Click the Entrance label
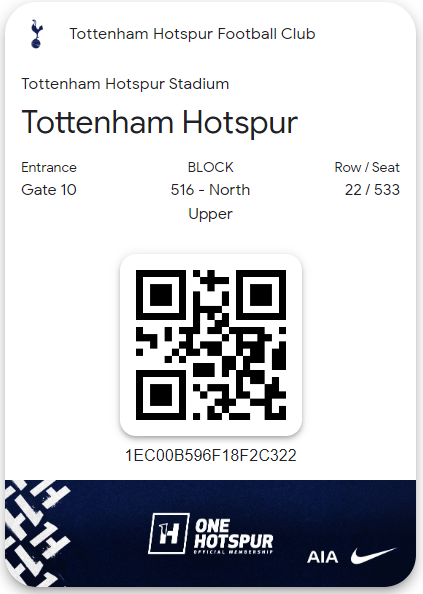The image size is (423, 594). tap(49, 167)
